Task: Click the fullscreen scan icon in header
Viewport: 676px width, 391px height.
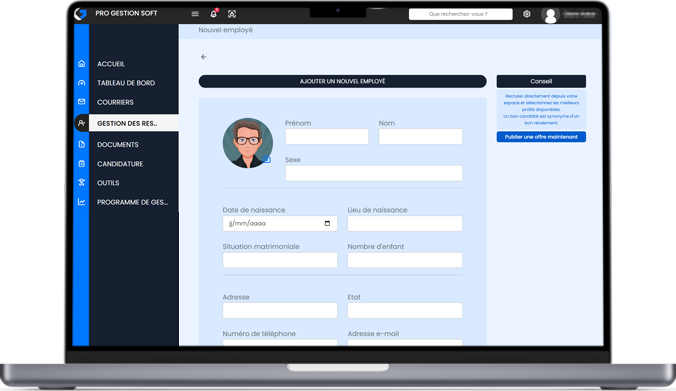Action: (x=232, y=14)
